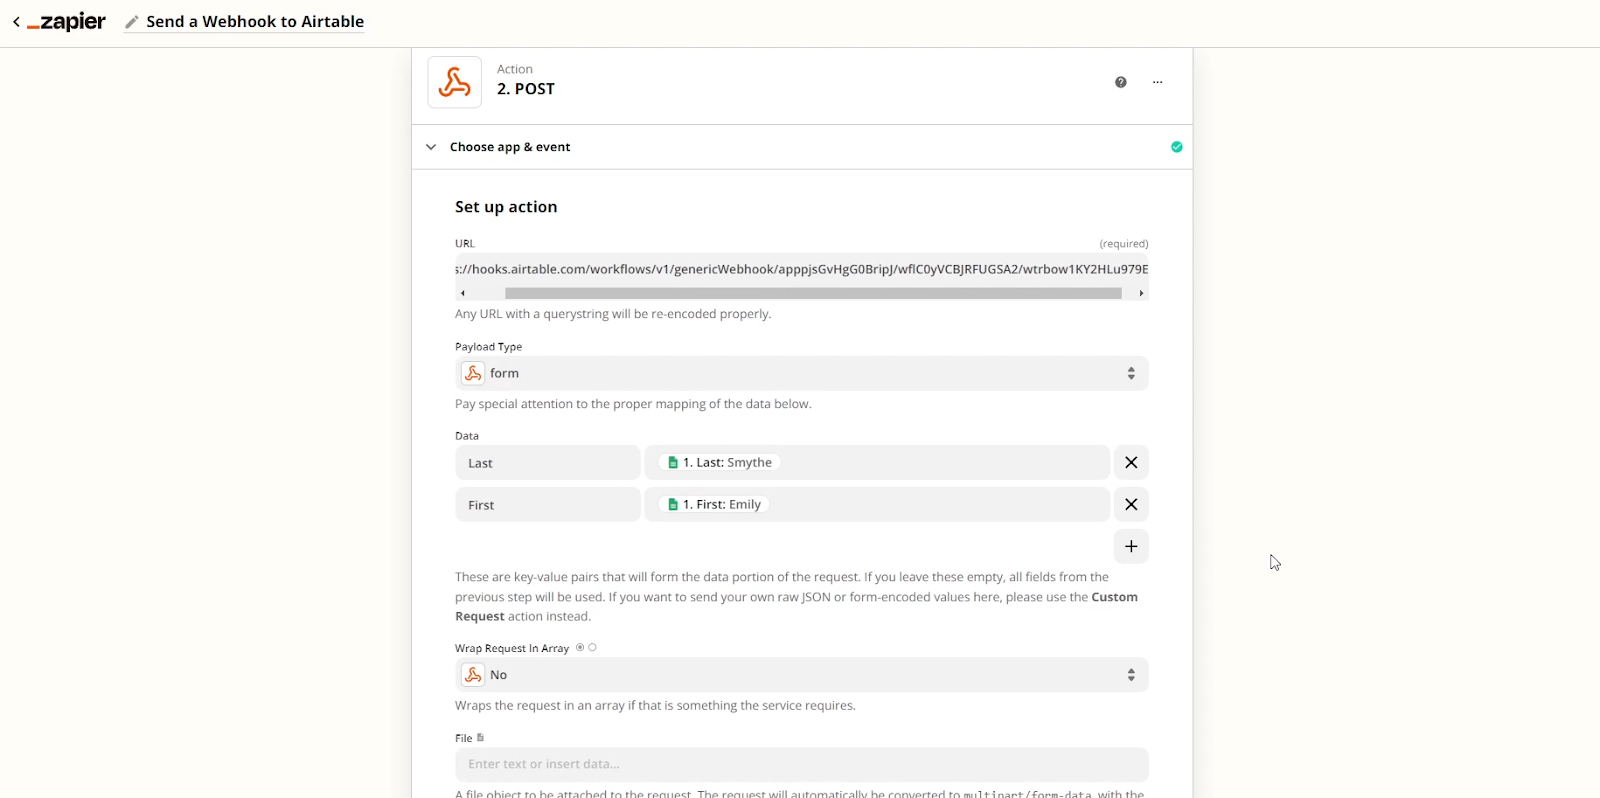Screen dimensions: 1600x798
Task: Click the 'Set up action' heading
Action: click(x=506, y=207)
